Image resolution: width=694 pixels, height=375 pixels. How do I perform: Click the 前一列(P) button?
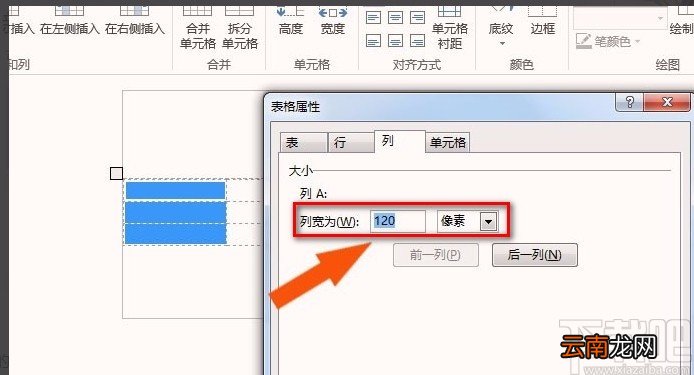coord(436,255)
